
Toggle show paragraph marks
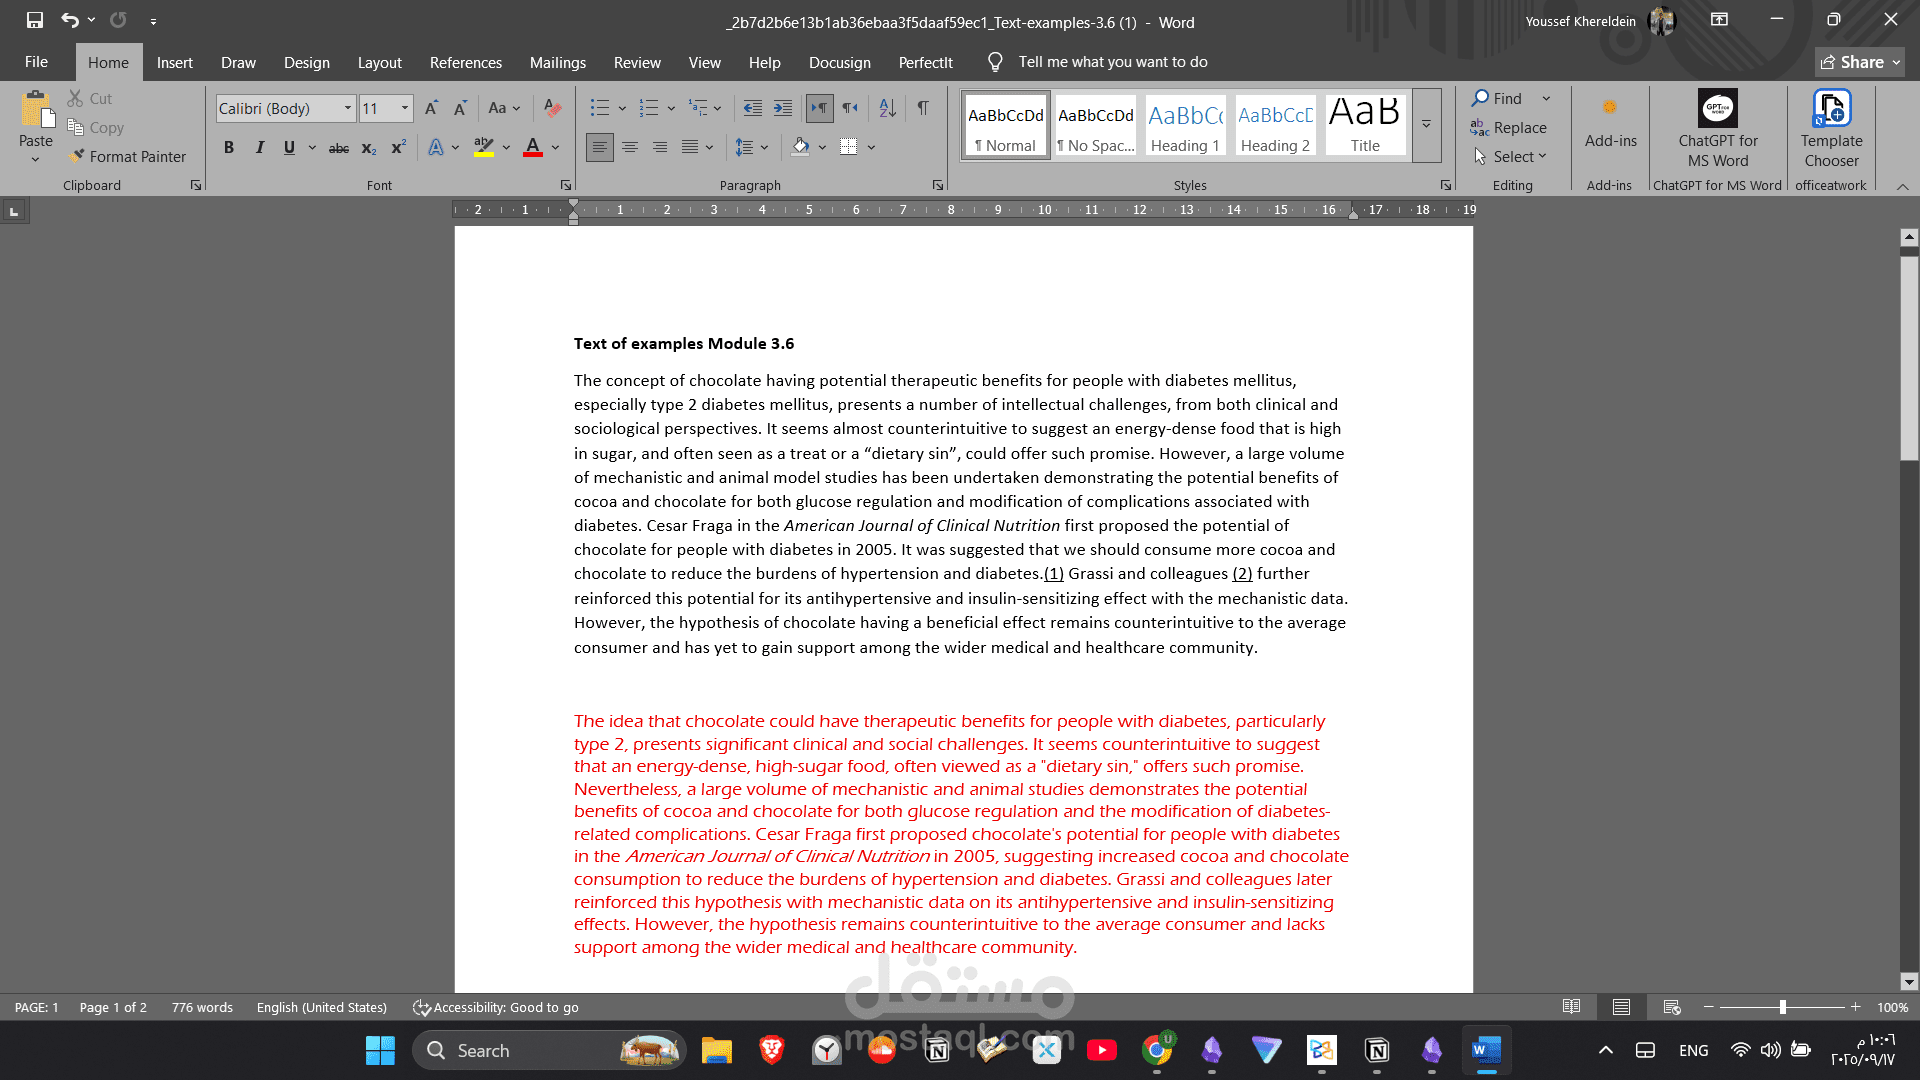923,108
